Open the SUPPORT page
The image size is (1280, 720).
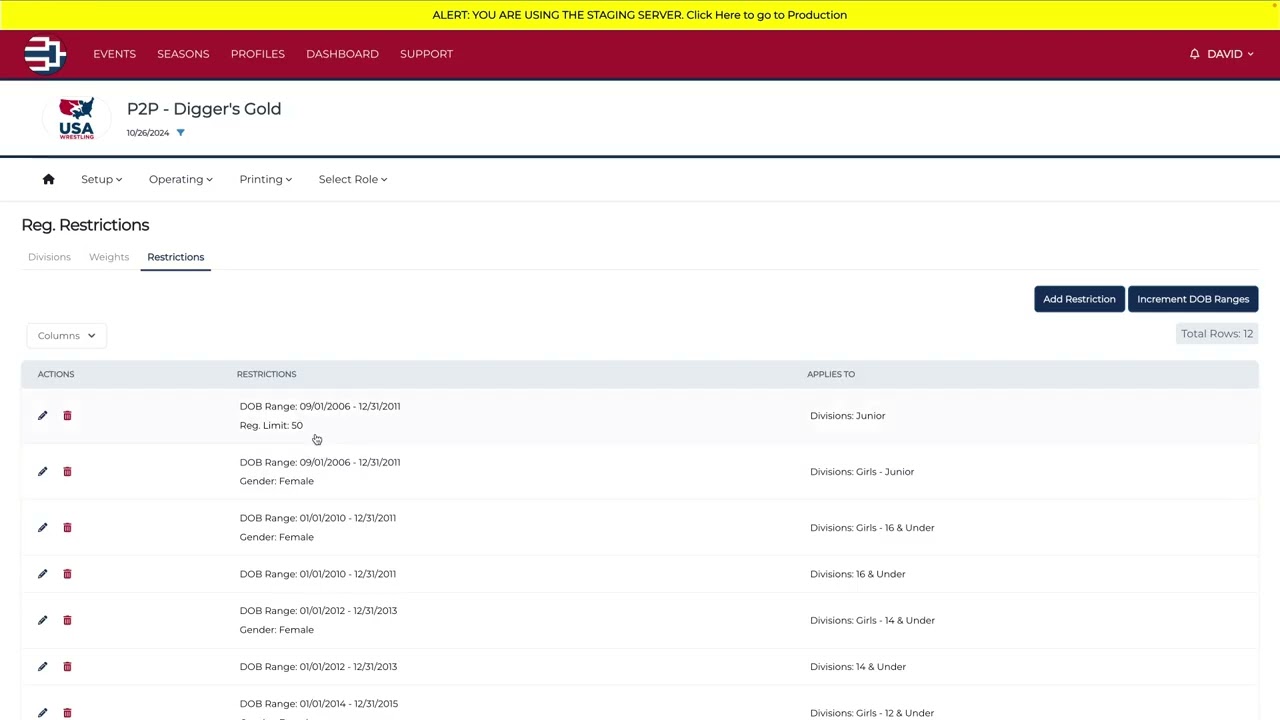(426, 54)
